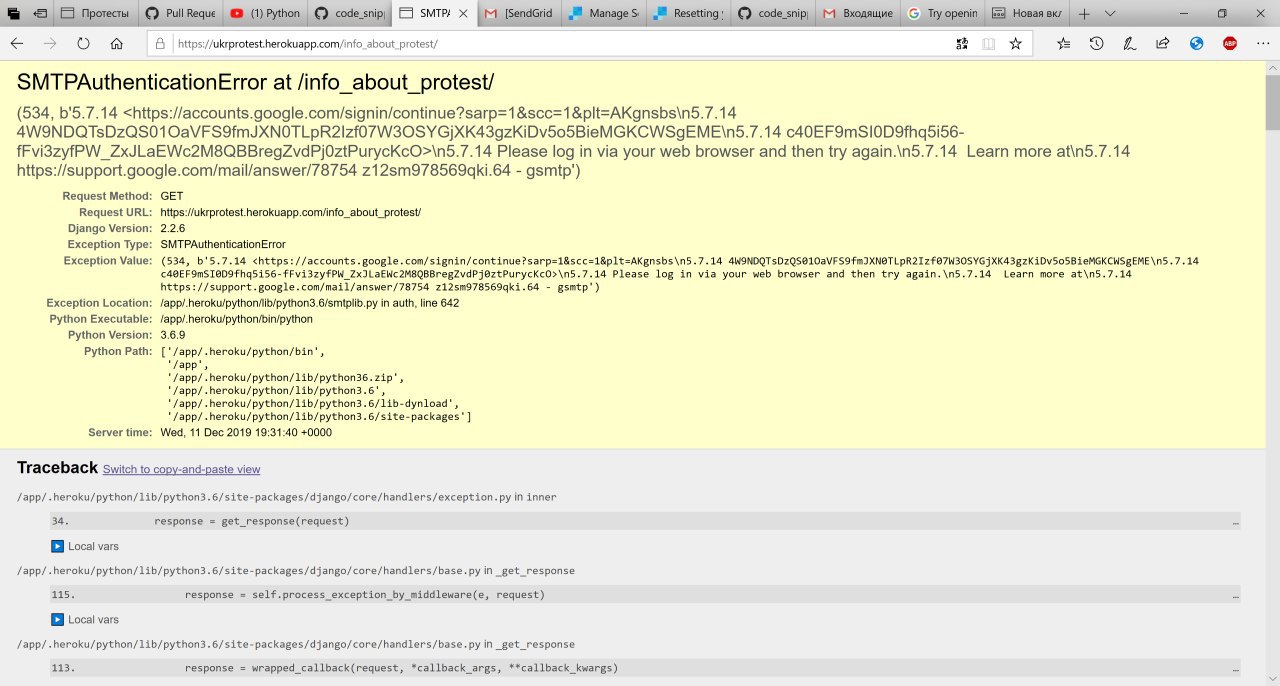Switch to Try opening Google tab

click(x=941, y=14)
